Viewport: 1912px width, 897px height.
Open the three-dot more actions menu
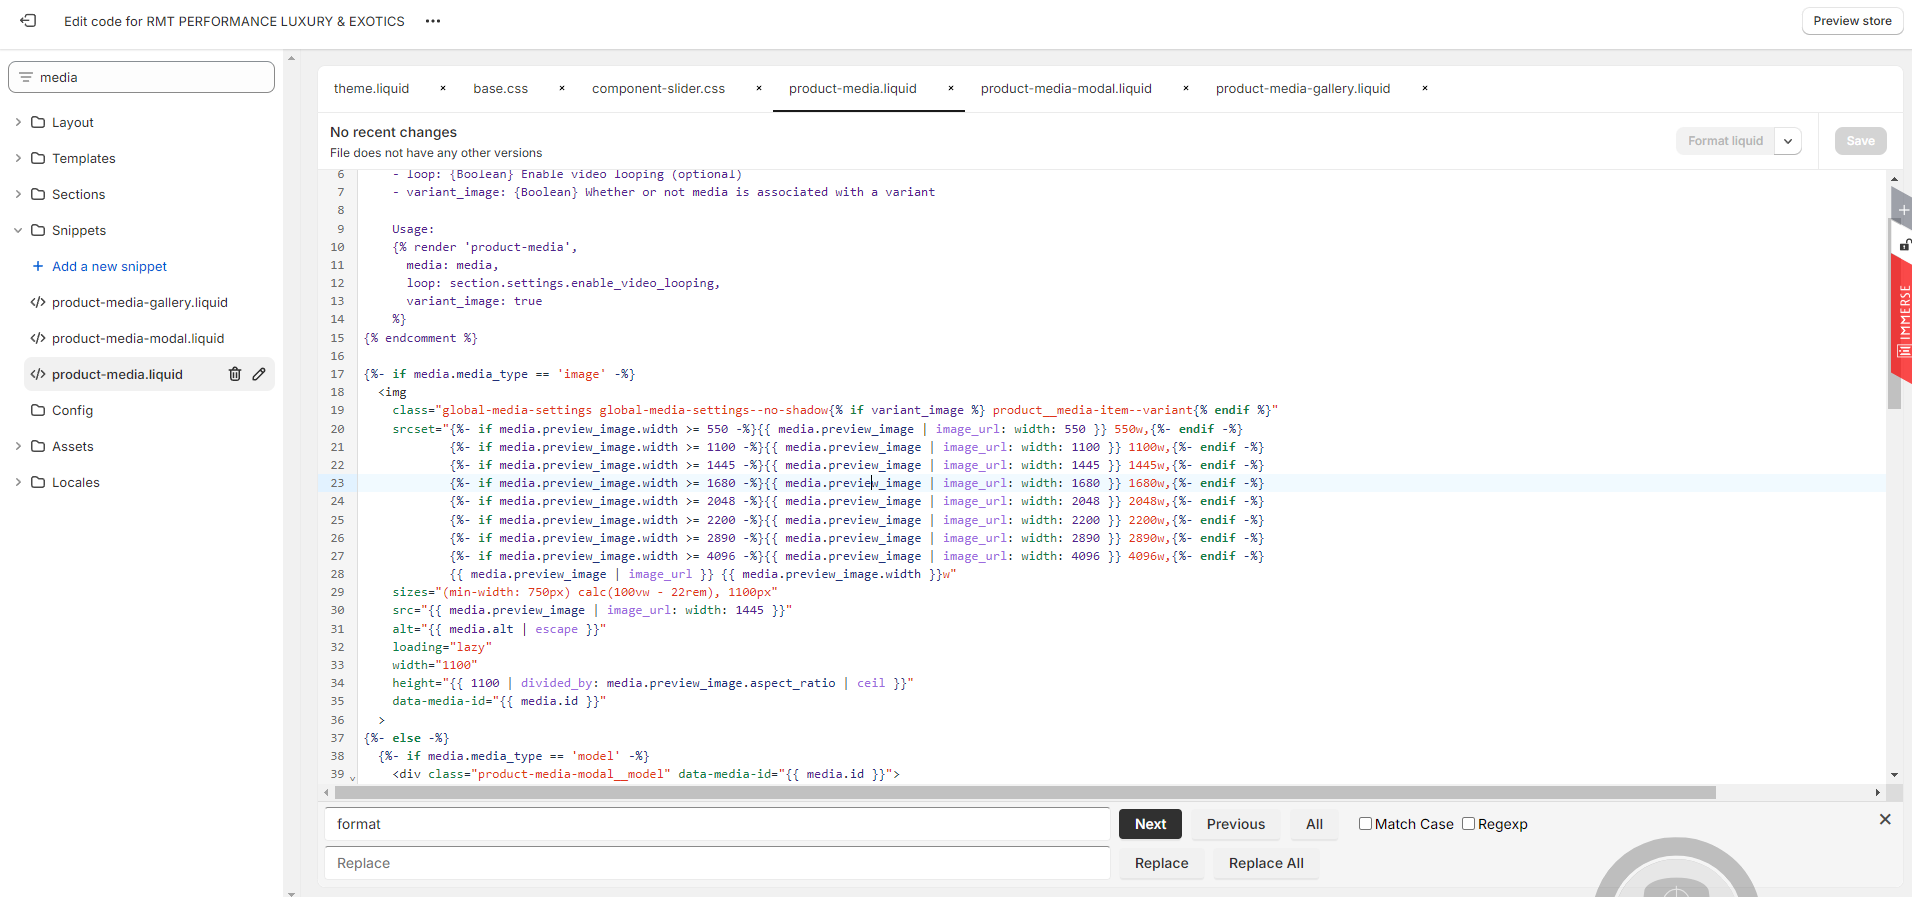tap(432, 21)
